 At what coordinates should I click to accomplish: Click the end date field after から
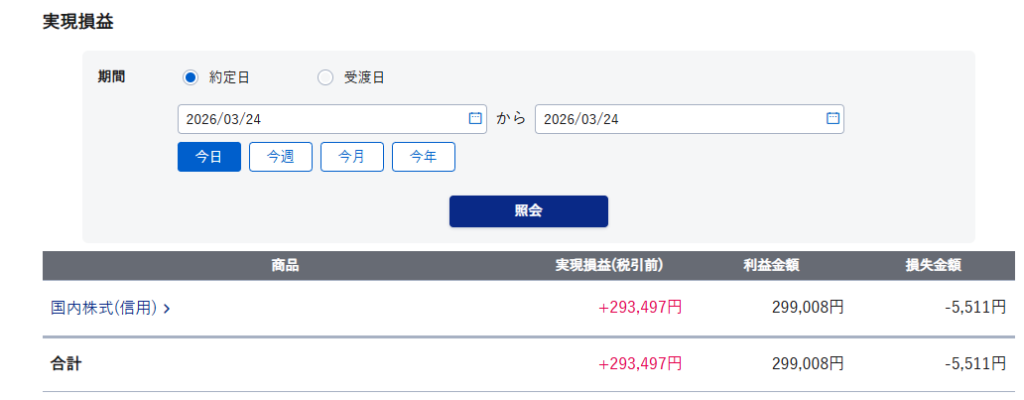[680, 119]
